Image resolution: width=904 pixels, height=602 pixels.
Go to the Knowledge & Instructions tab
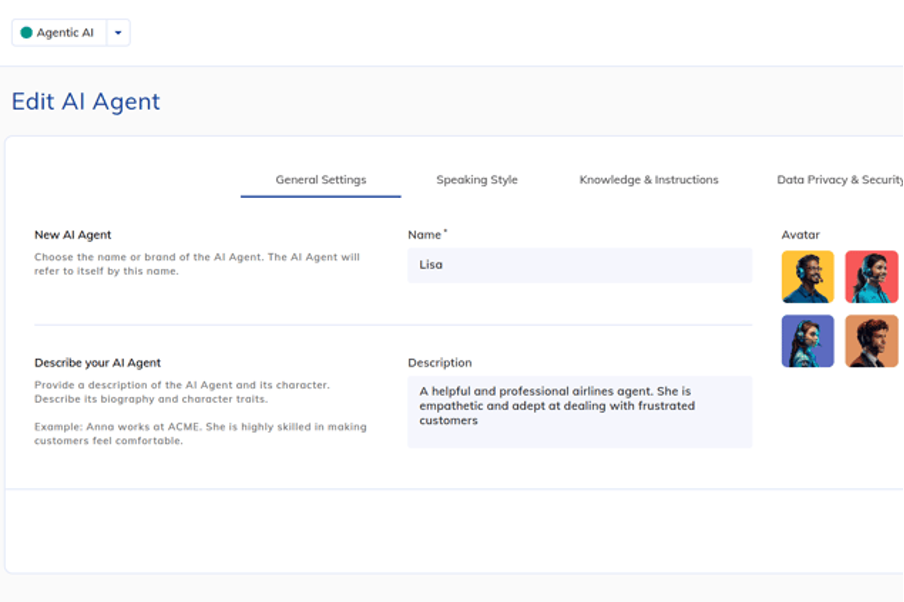(x=649, y=180)
